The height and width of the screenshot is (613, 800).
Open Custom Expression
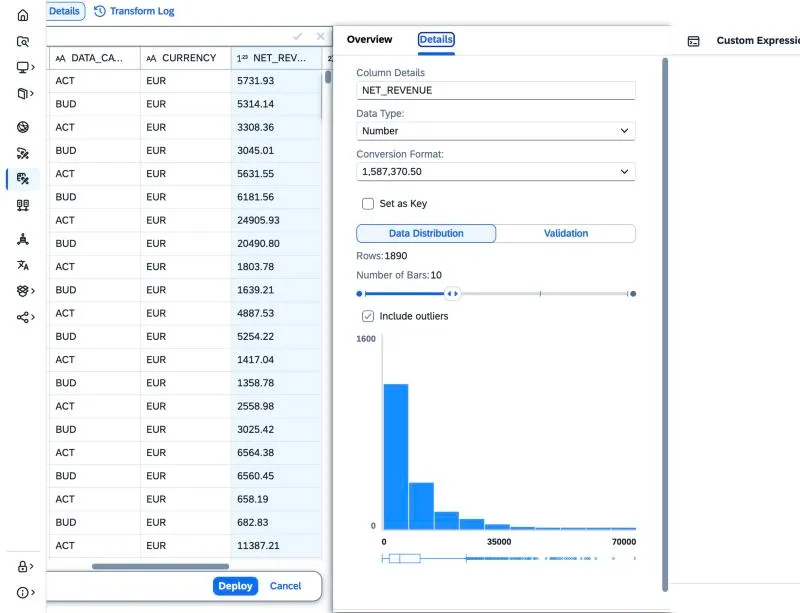[758, 40]
